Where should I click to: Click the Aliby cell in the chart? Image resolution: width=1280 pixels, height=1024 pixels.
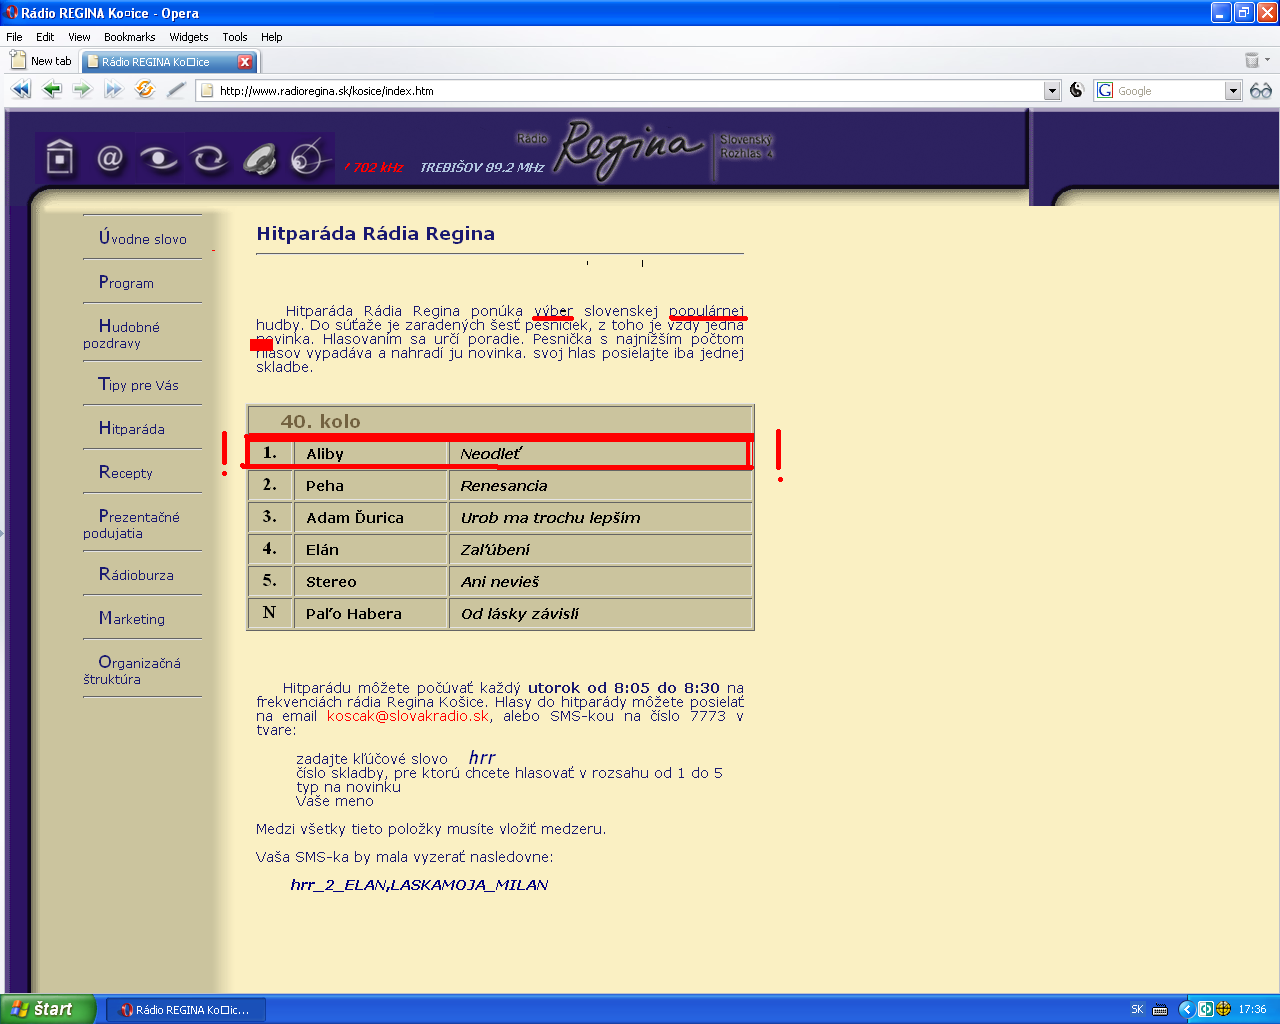[371, 454]
